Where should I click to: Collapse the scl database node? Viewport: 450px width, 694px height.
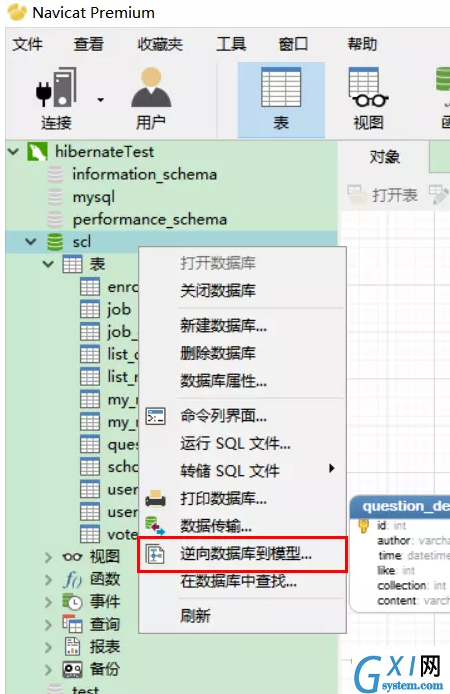[30, 242]
